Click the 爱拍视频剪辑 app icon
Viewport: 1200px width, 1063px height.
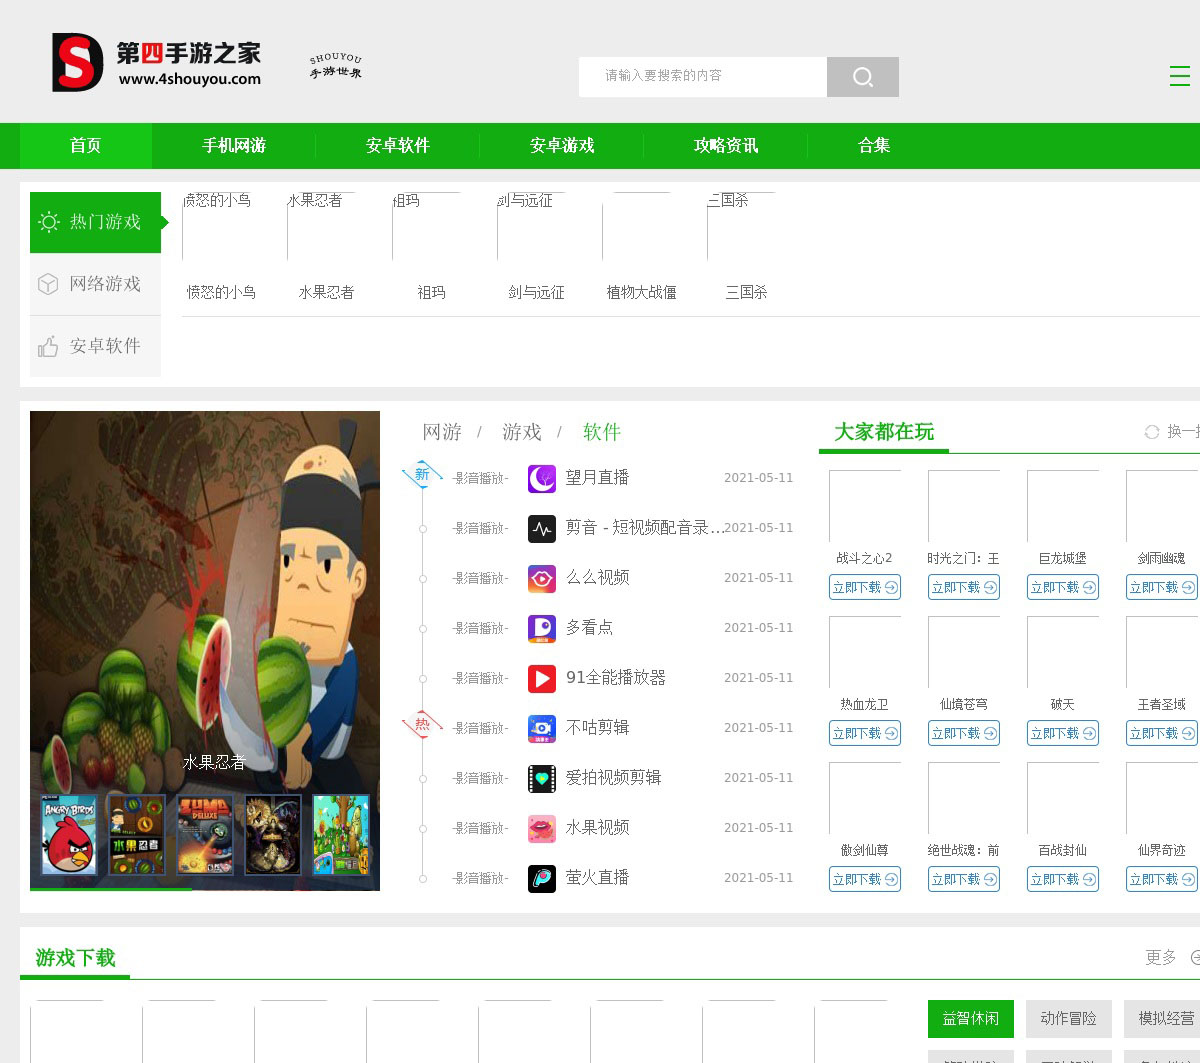(542, 778)
